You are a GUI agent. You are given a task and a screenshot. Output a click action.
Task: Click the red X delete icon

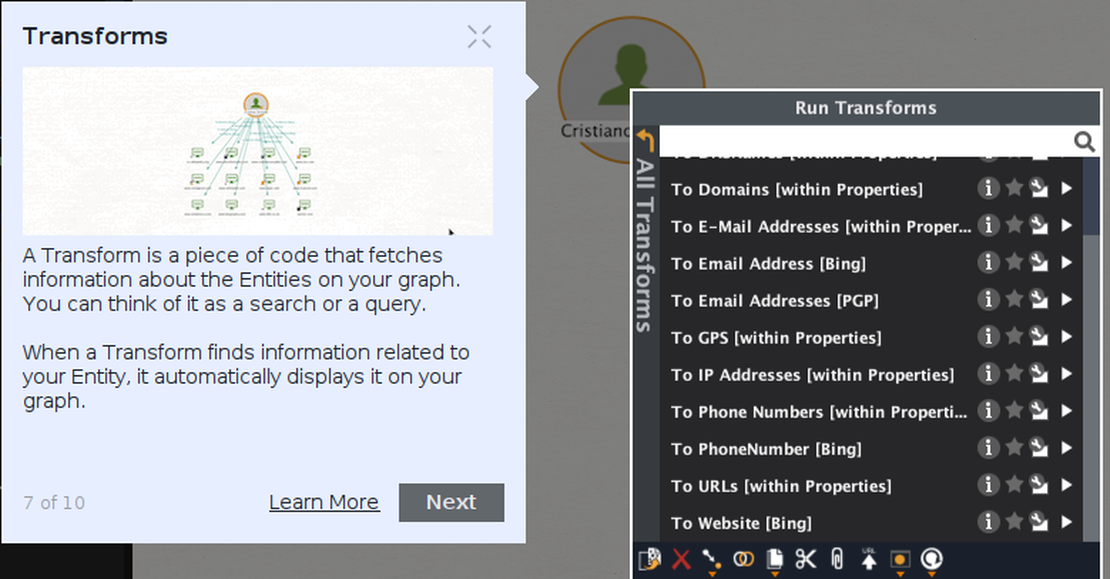(681, 559)
